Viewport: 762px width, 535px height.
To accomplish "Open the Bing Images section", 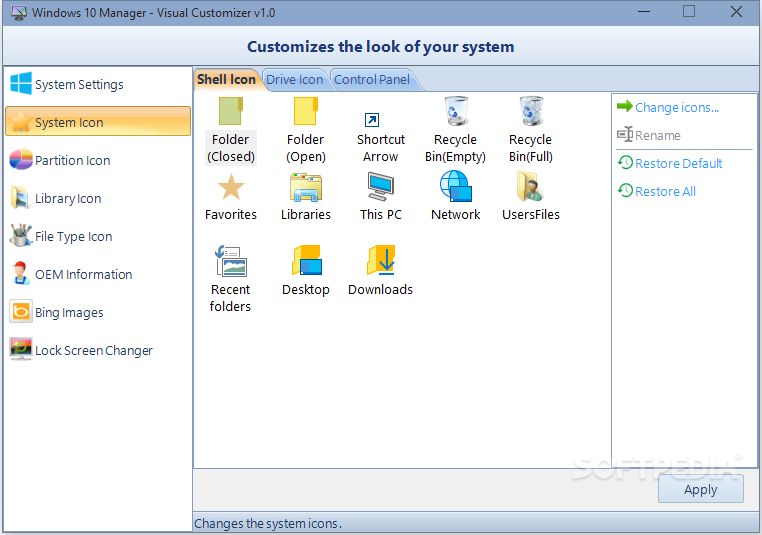I will pos(98,312).
